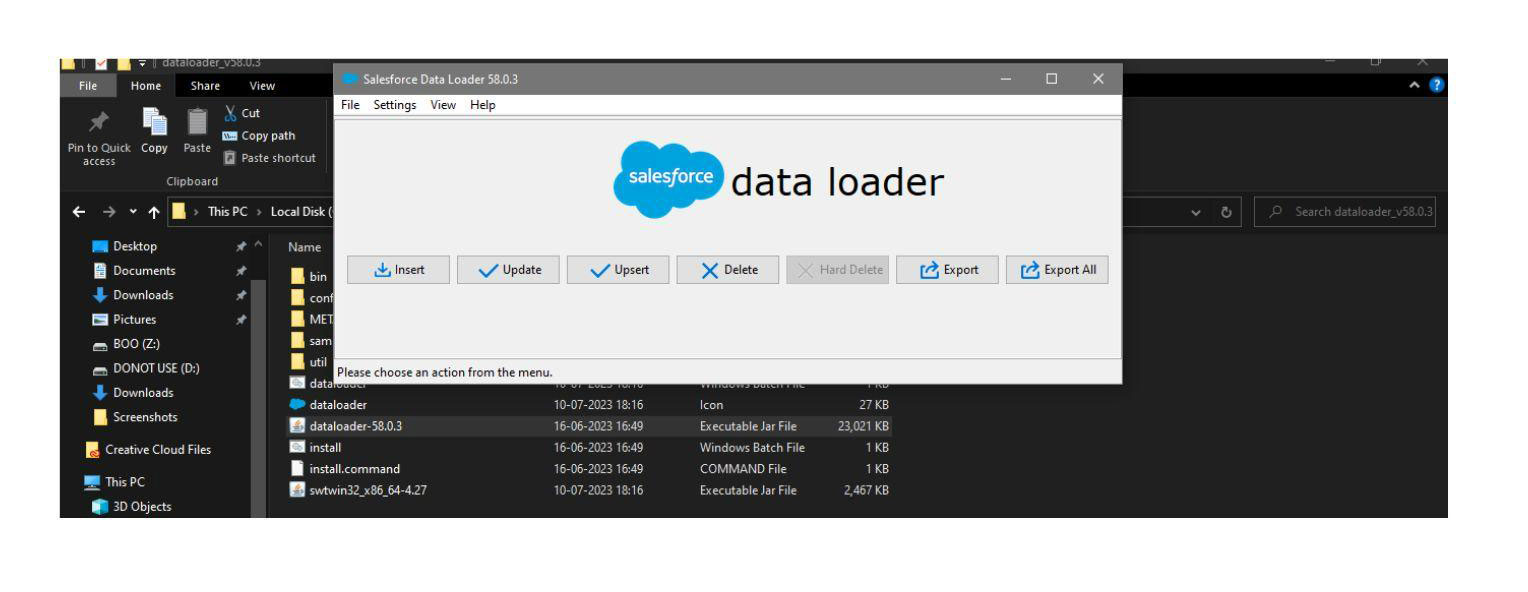
Task: Open Explorer help question mark icon
Action: (1437, 86)
